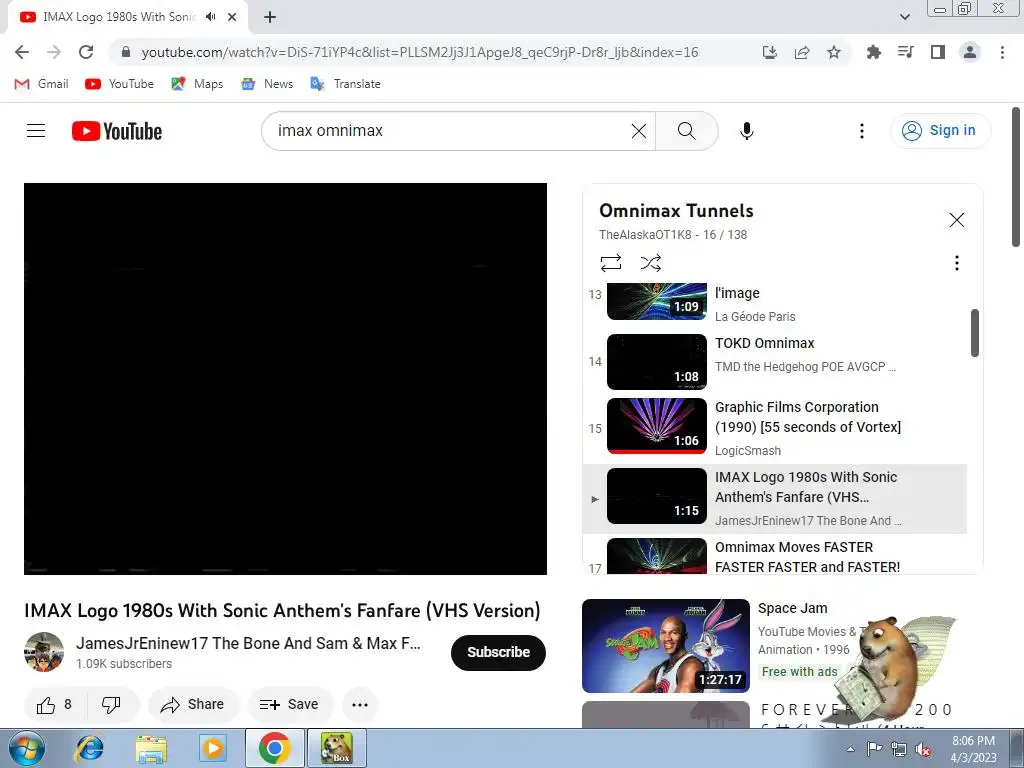Open a new browser tab
The image size is (1024, 768).
[270, 17]
